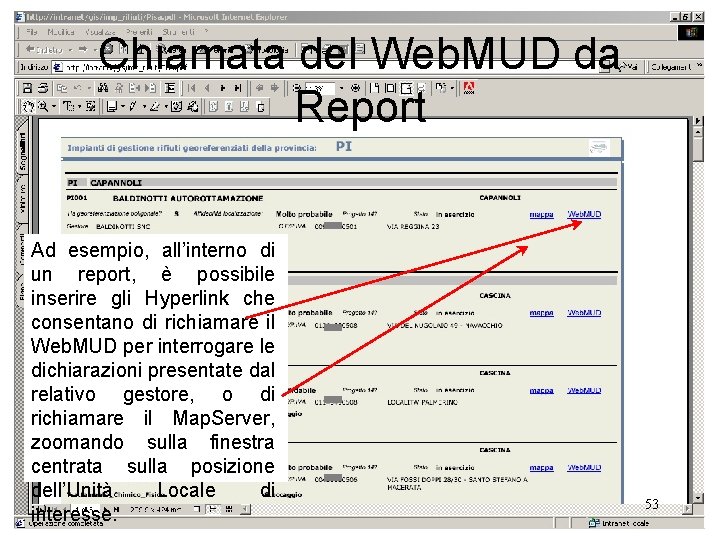Open the Indietro history dropdown arrow

[70, 49]
